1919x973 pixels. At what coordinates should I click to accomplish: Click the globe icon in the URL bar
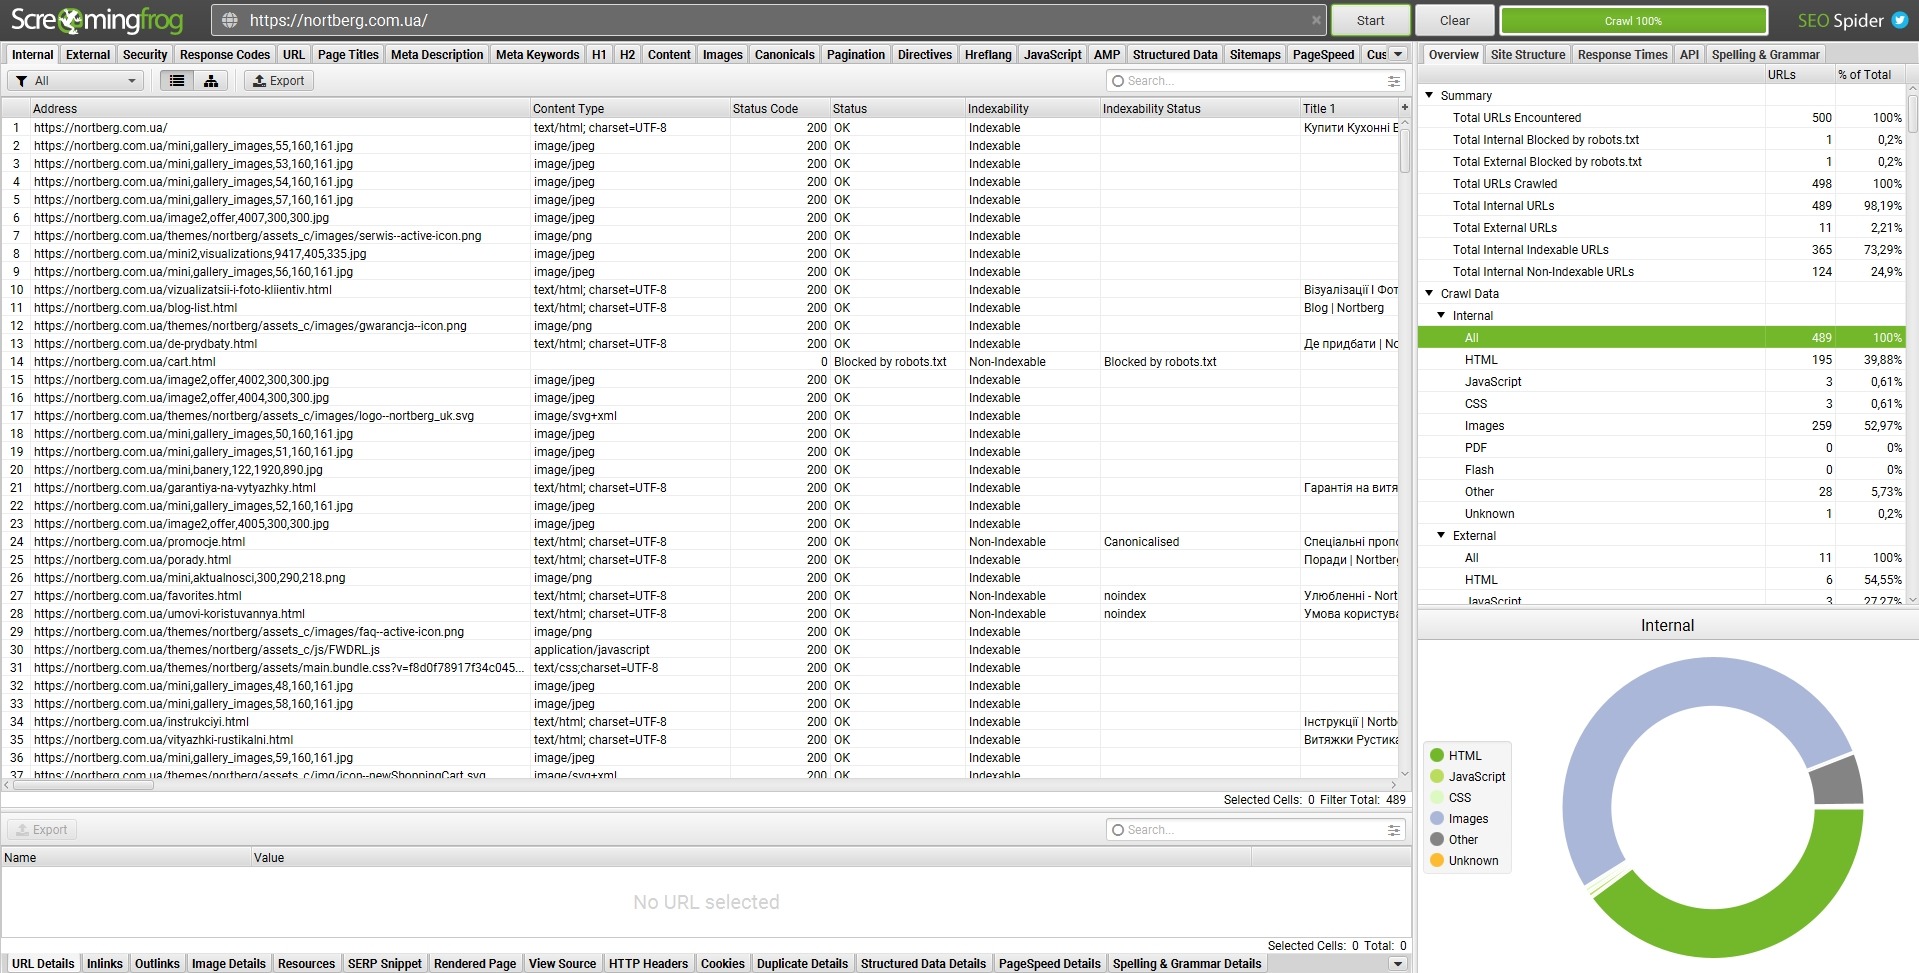tap(230, 20)
